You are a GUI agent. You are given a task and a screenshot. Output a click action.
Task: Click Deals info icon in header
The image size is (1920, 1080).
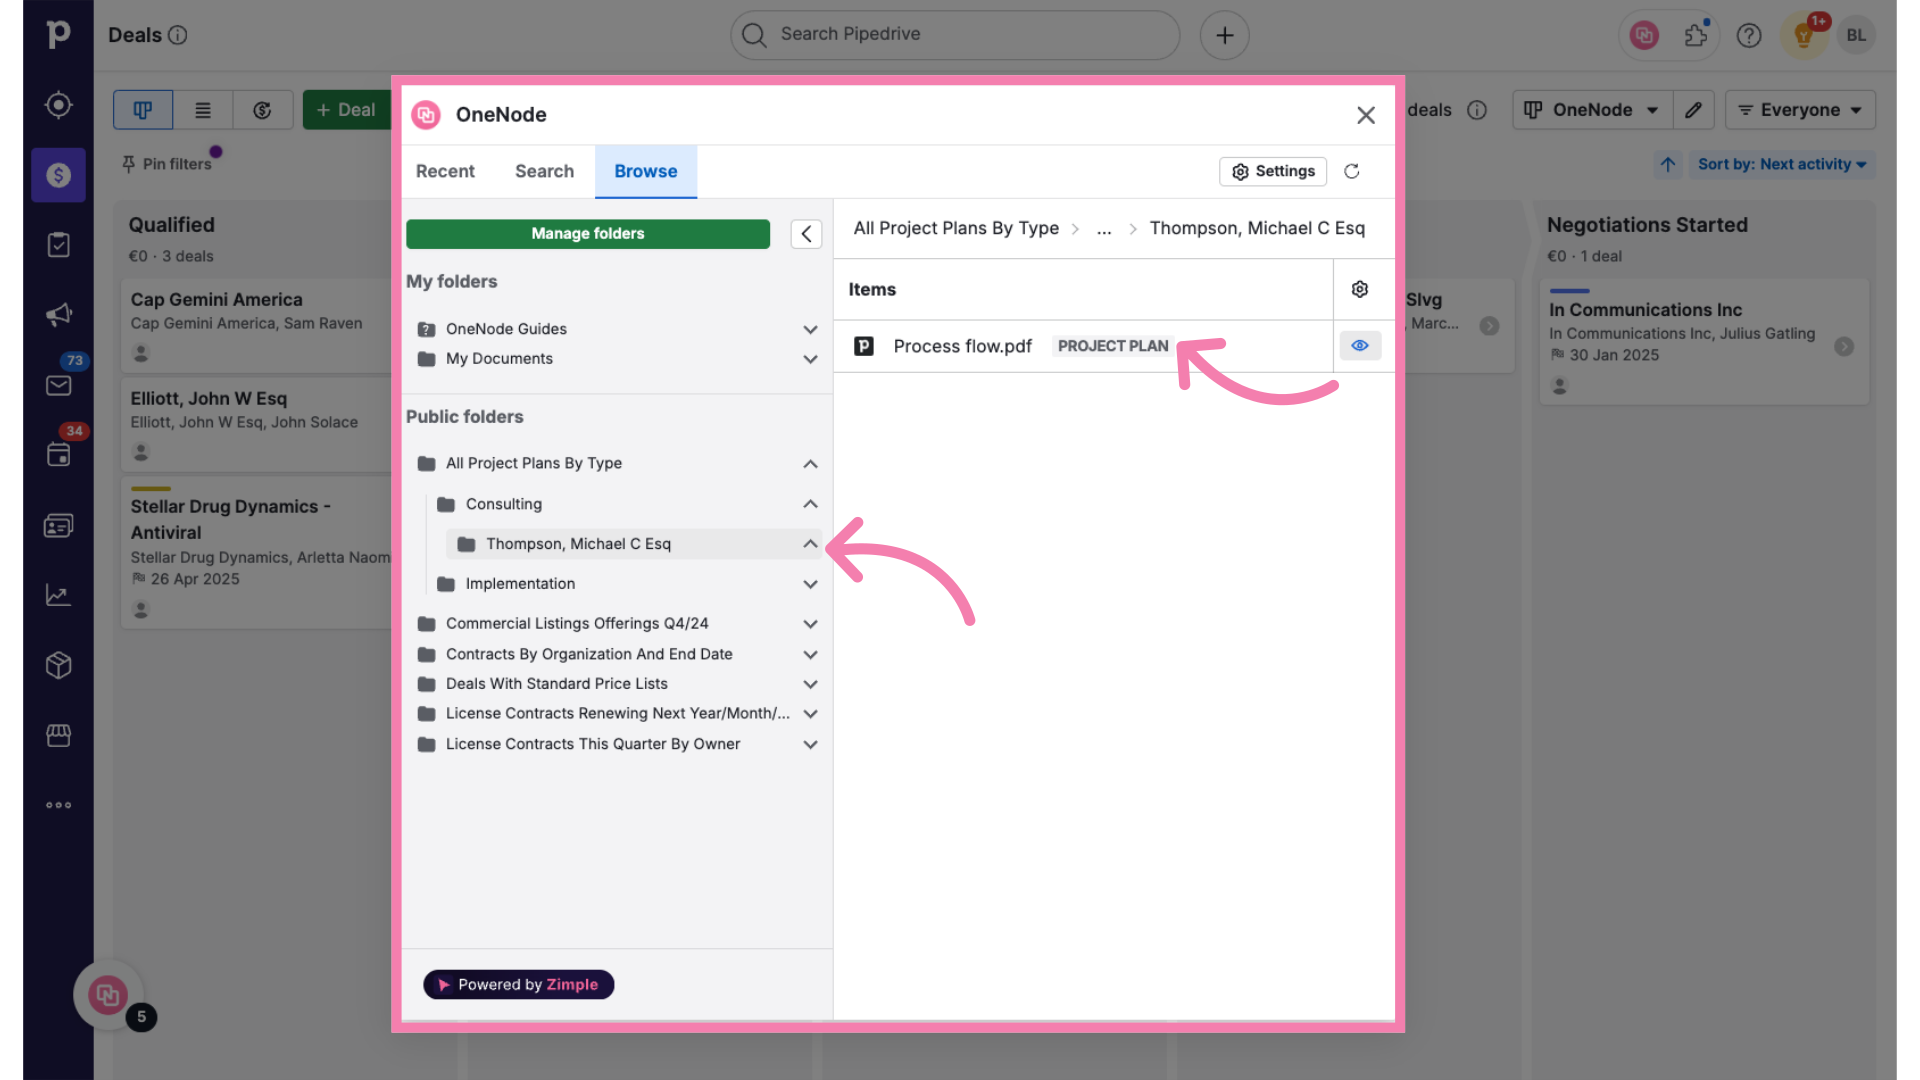[177, 35]
